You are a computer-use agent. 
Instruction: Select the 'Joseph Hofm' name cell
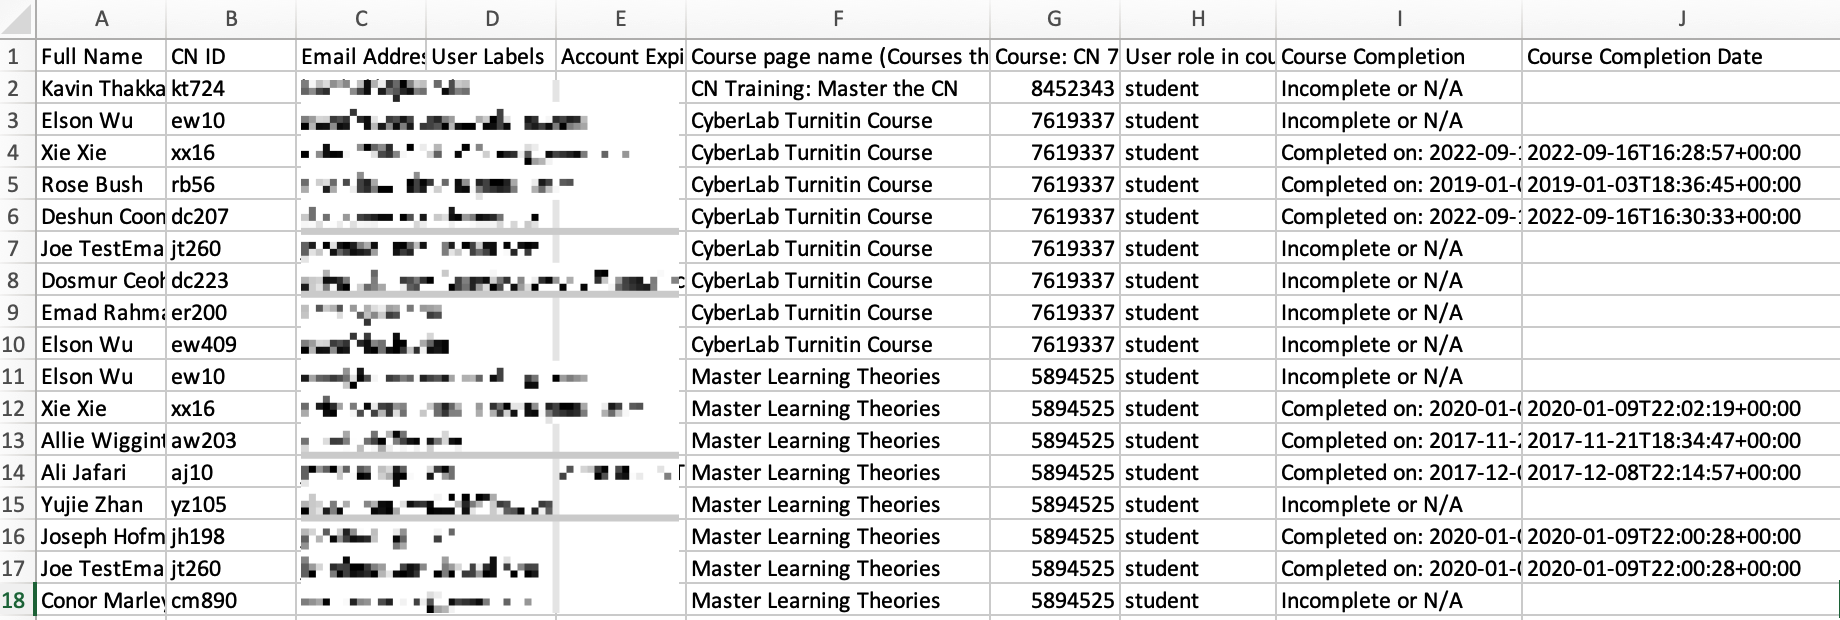coord(101,536)
